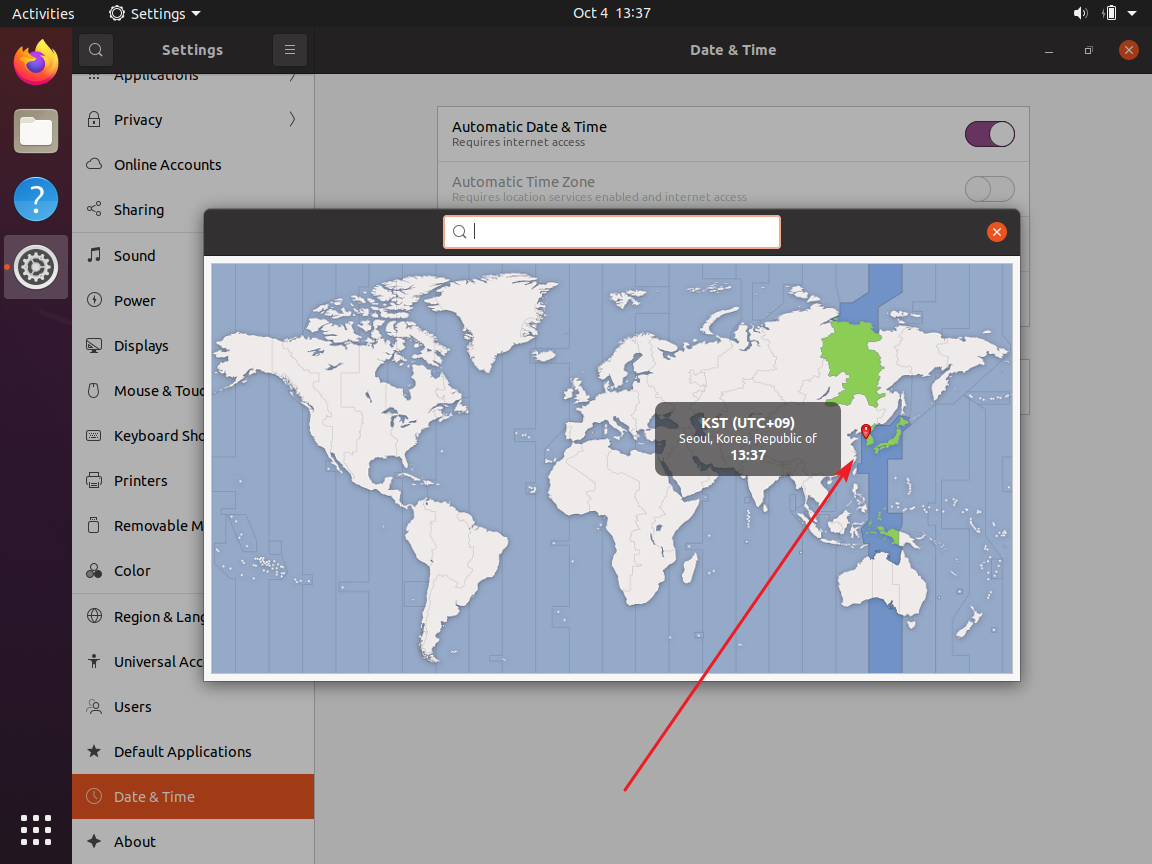Show Applications grid in dock
Image resolution: width=1152 pixels, height=864 pixels.
tap(36, 830)
